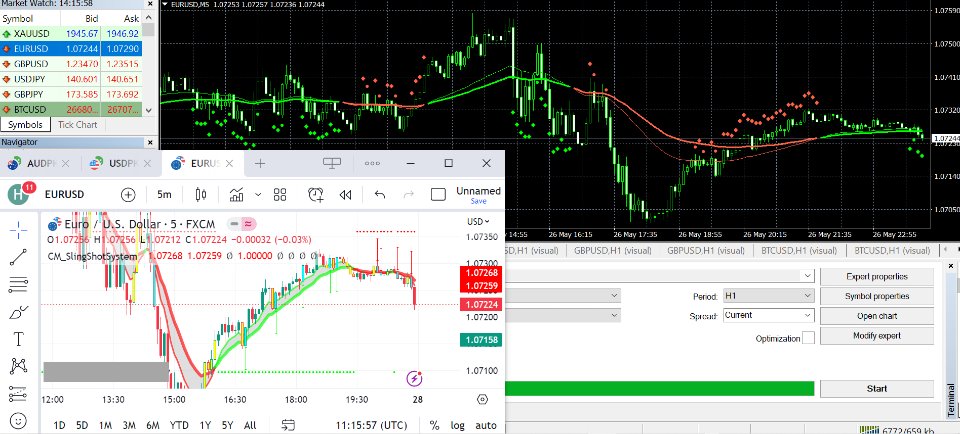Screen dimensions: 960x434
Task: Open the chart layout selector square icon
Action: point(438,195)
